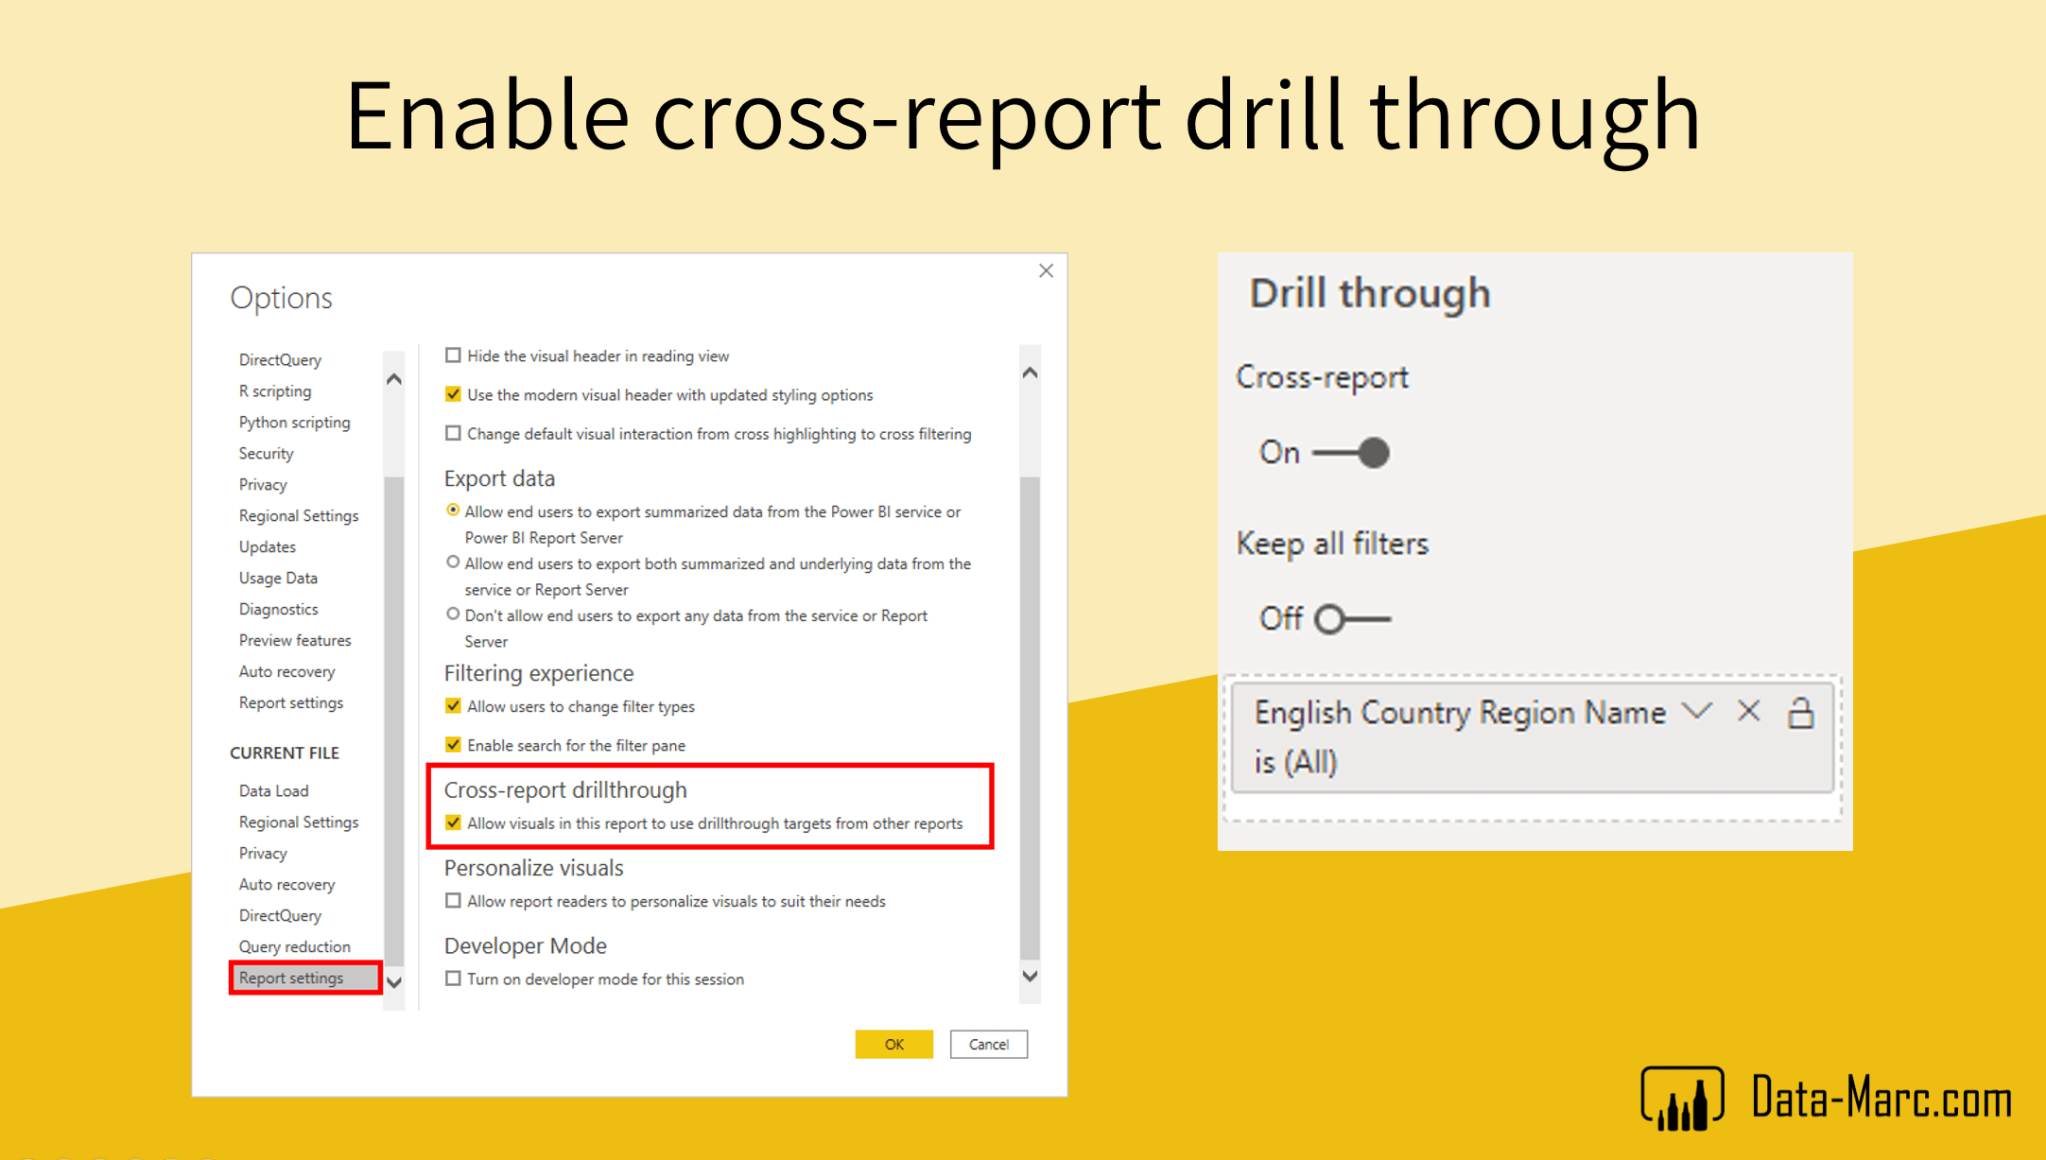2046x1160 pixels.
Task: Click the down arrow on the settings scrollbar
Action: coord(1029,977)
